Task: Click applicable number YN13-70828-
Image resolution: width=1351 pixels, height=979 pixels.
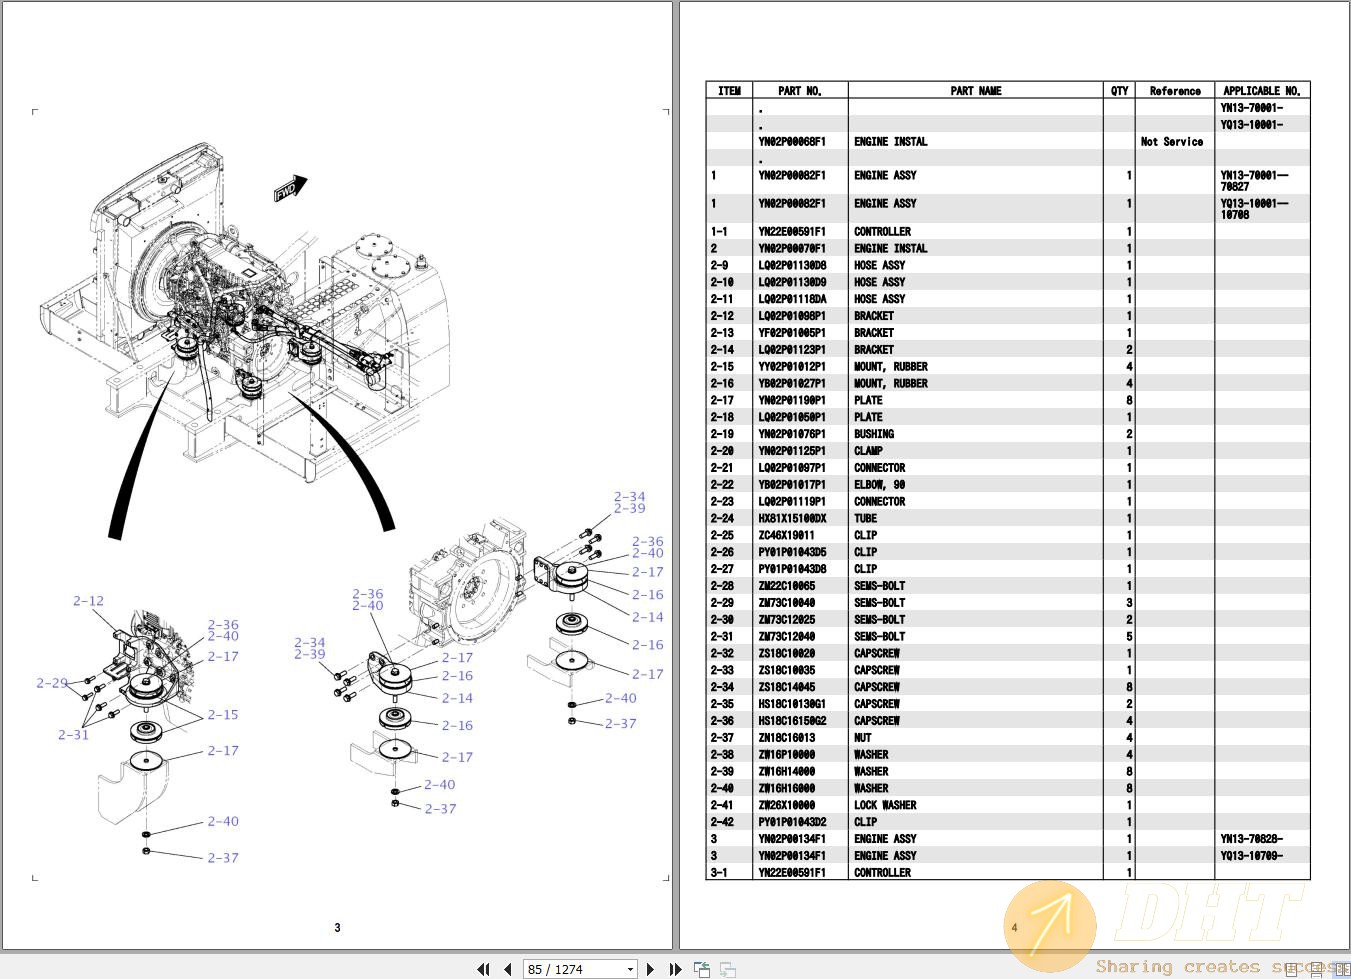Action: pos(1251,839)
